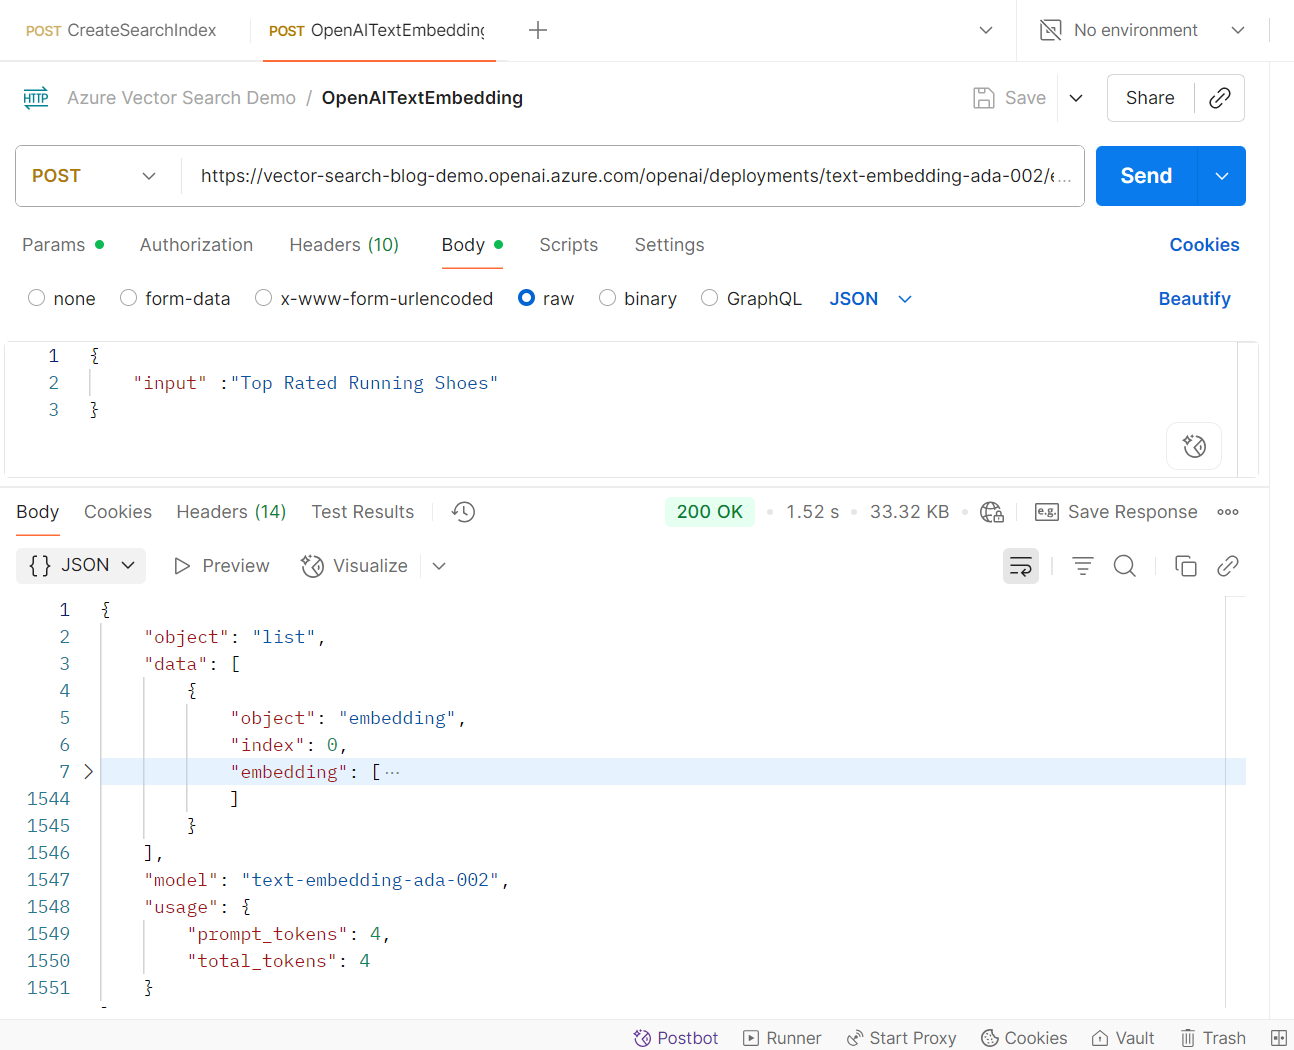Open the response JSON format dropdown
1294x1050 pixels.
[81, 566]
